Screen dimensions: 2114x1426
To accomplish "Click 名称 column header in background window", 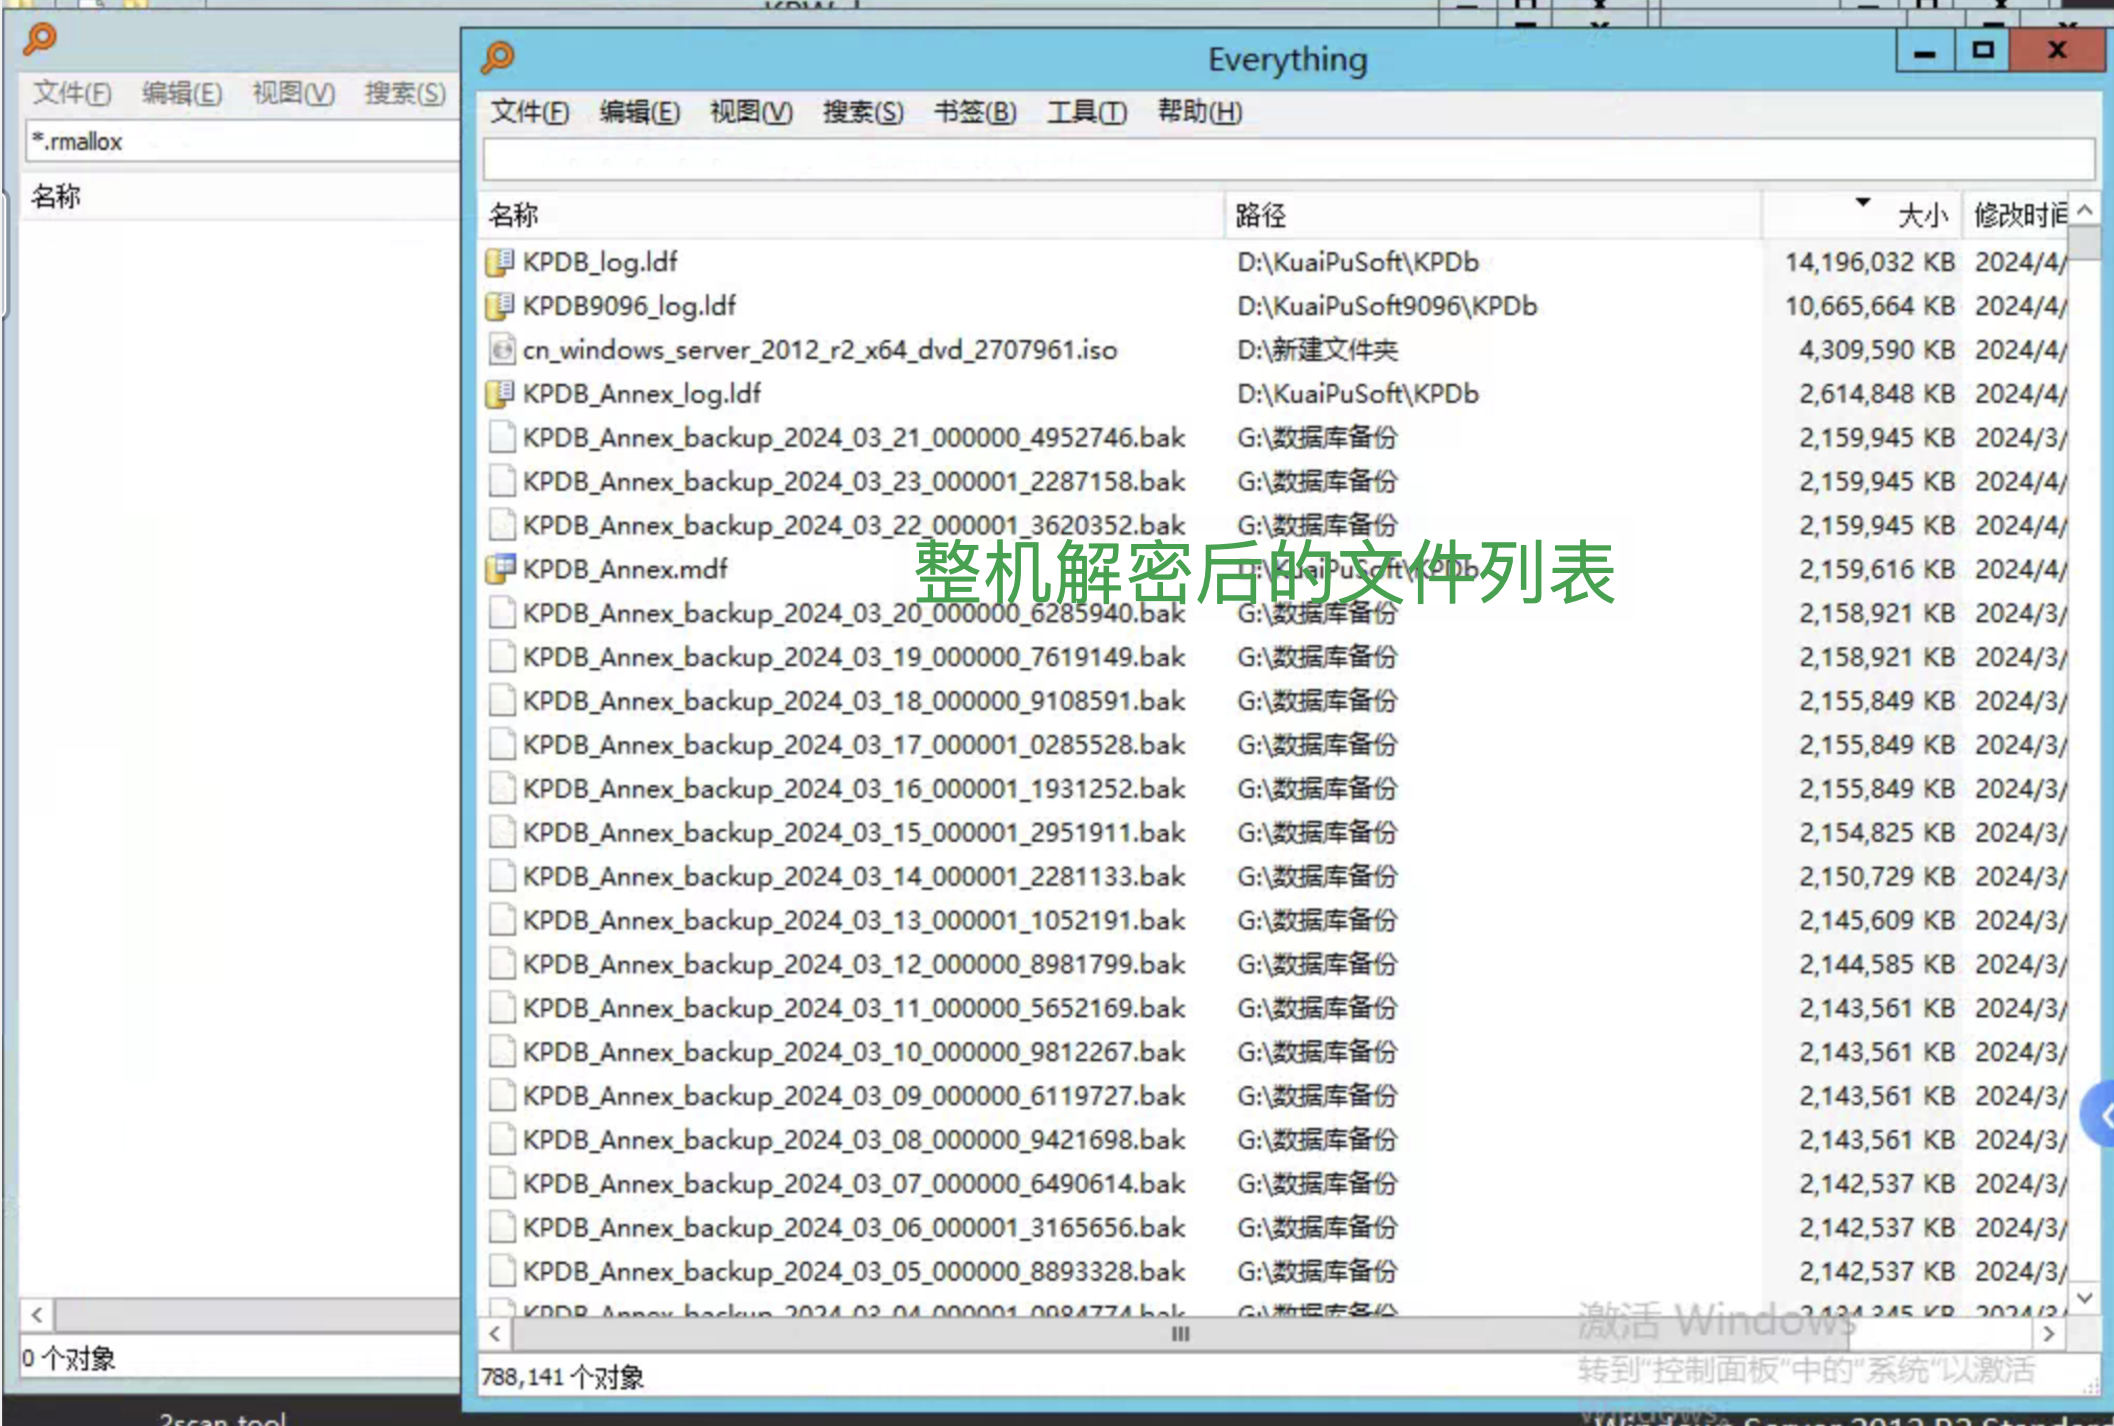I will click(240, 197).
